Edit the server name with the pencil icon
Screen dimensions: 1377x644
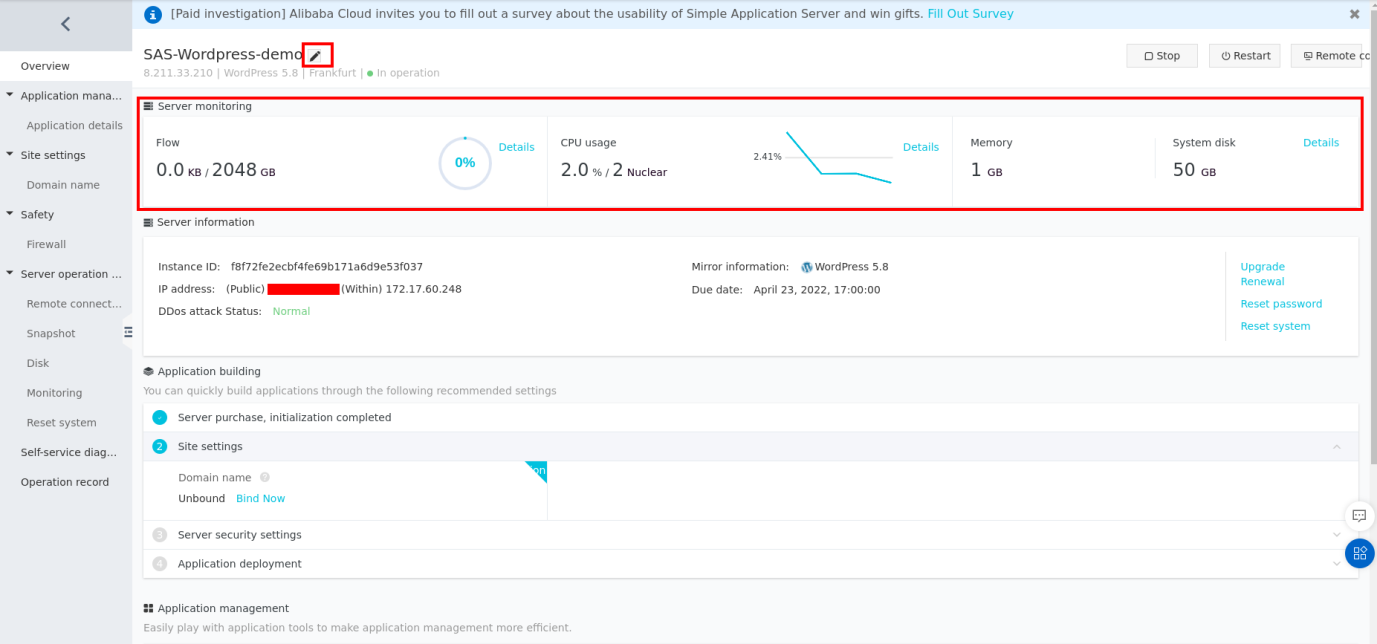(x=315, y=56)
